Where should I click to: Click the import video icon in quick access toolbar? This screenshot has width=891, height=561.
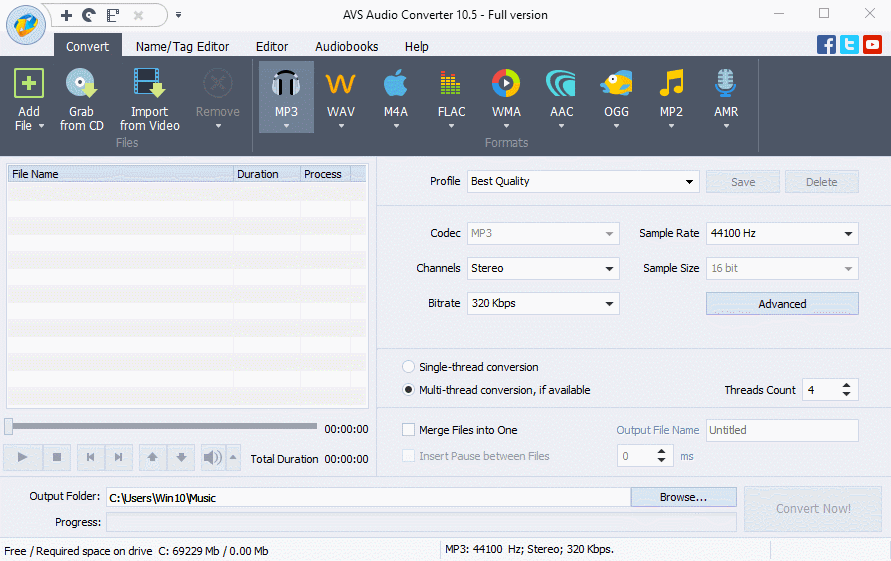tap(113, 15)
